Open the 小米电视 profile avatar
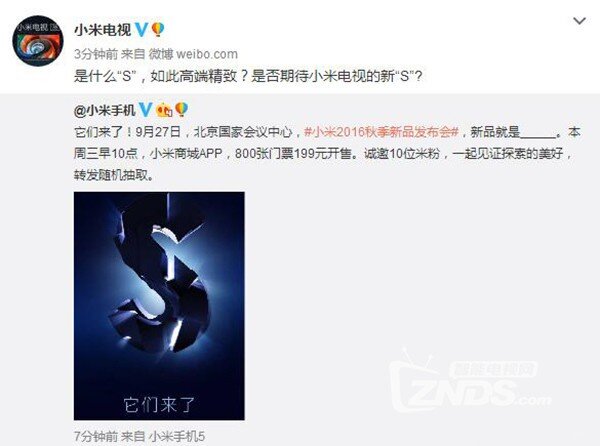This screenshot has height=446, width=600. point(38,41)
